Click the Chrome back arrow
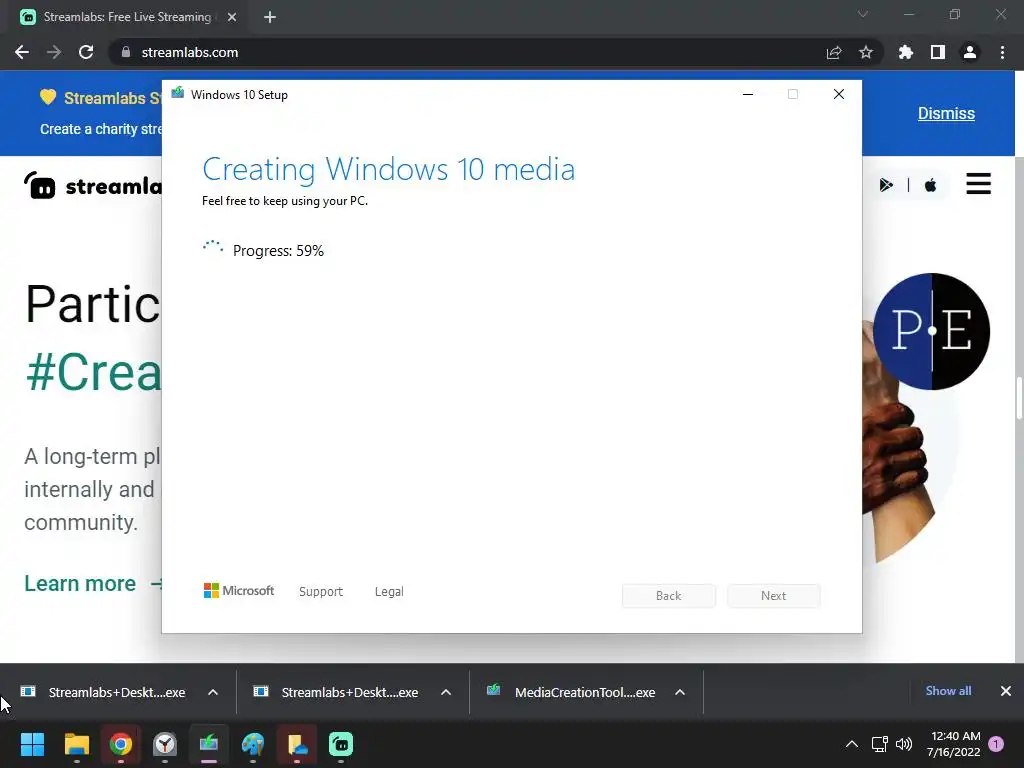1024x768 pixels. 22,52
